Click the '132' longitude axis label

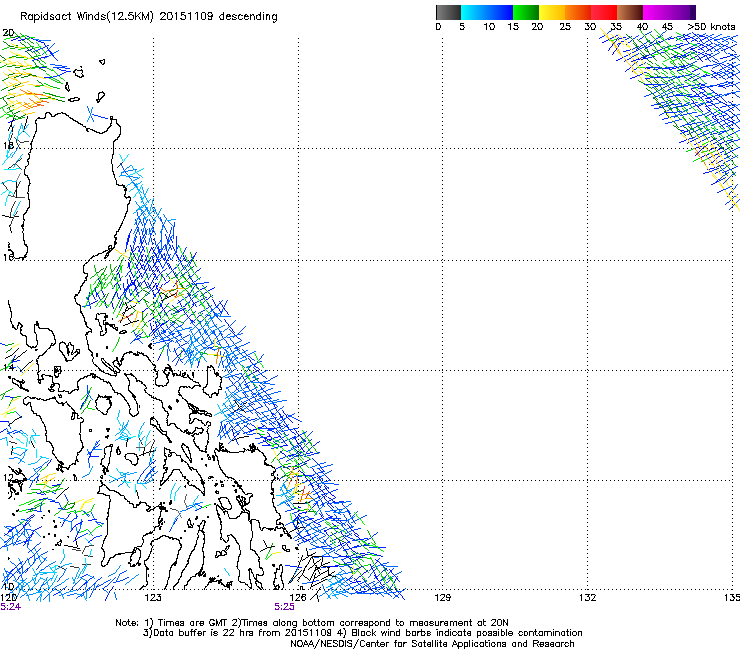coord(587,598)
